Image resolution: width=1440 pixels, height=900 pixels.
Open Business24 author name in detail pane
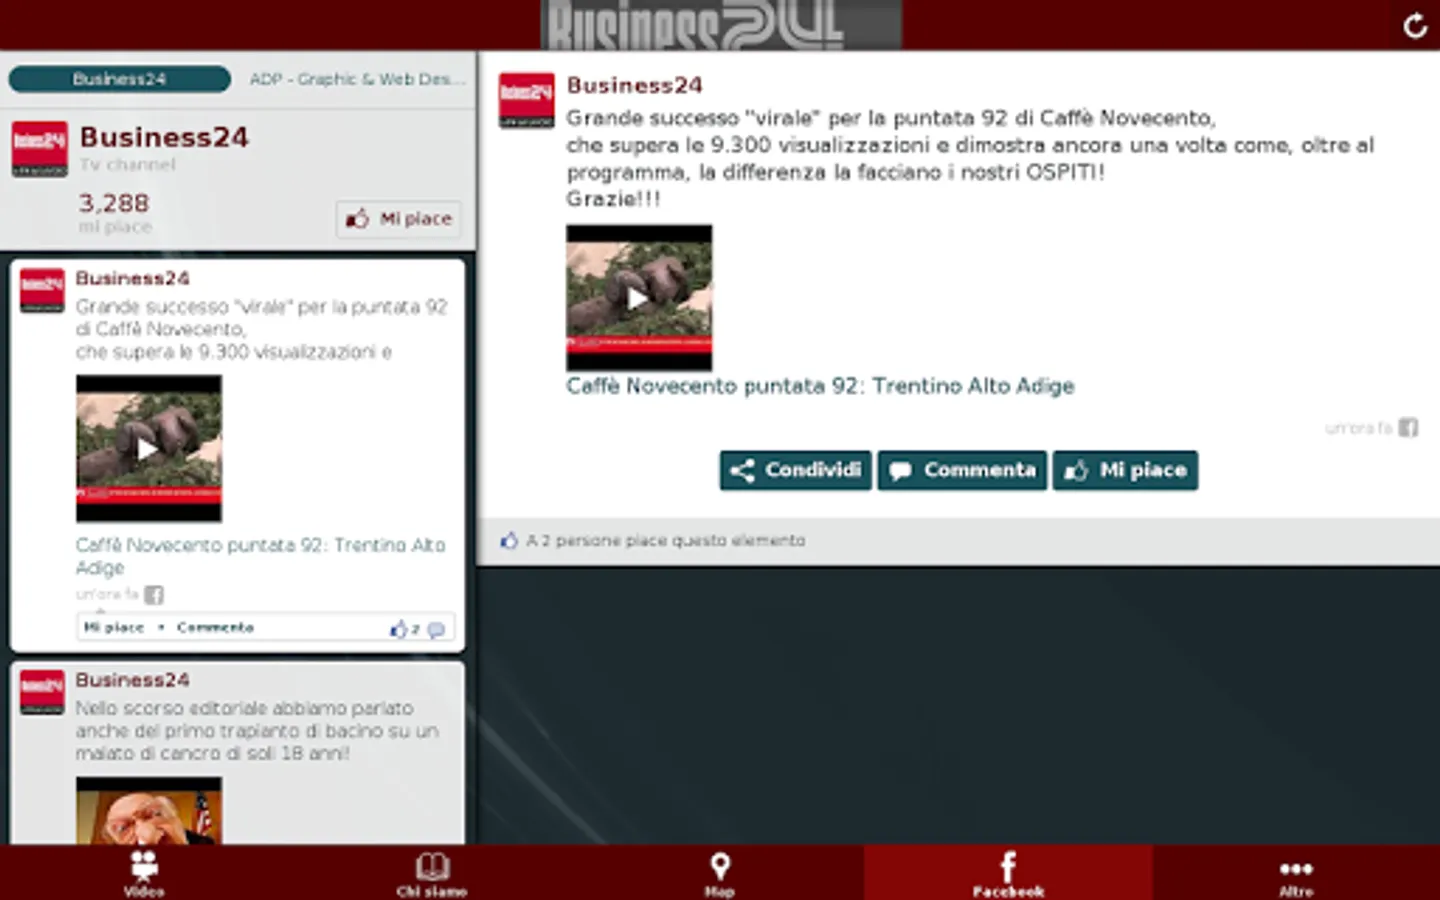point(635,85)
